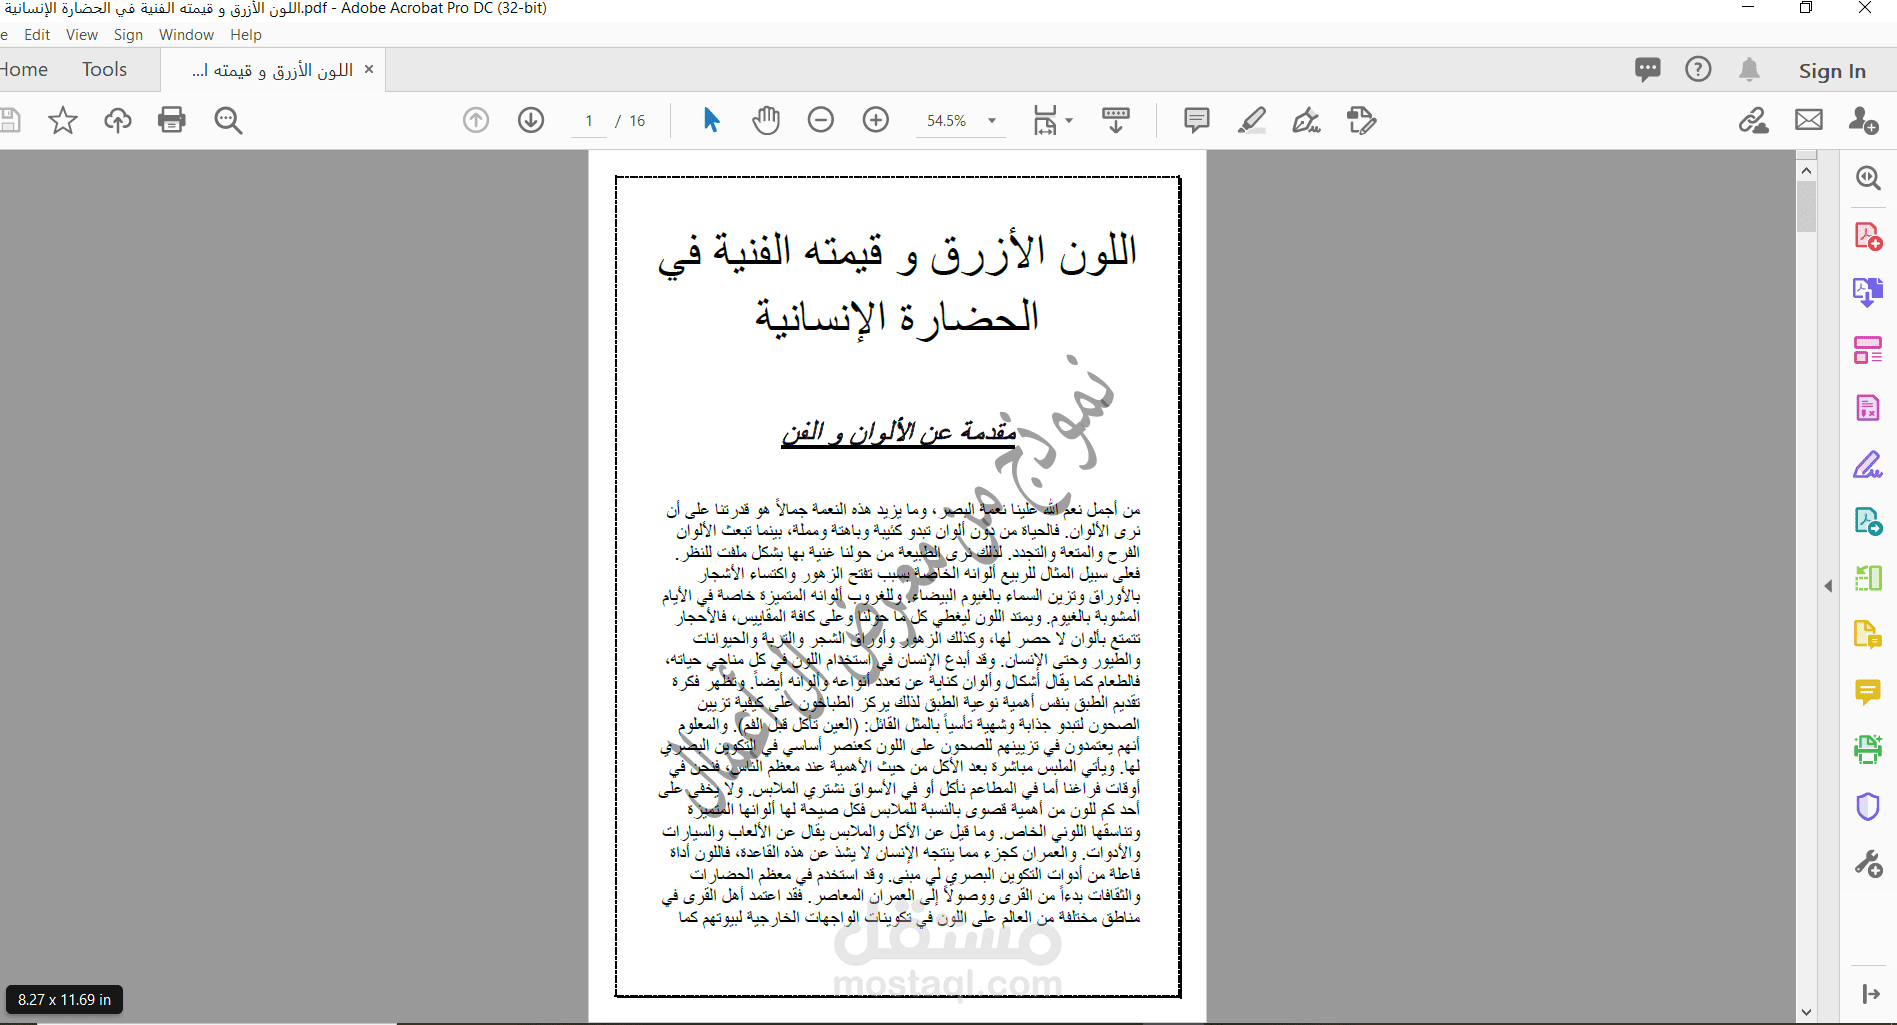Open Organize Pages tool in side panel
This screenshot has height=1025, width=1897.
click(1868, 350)
